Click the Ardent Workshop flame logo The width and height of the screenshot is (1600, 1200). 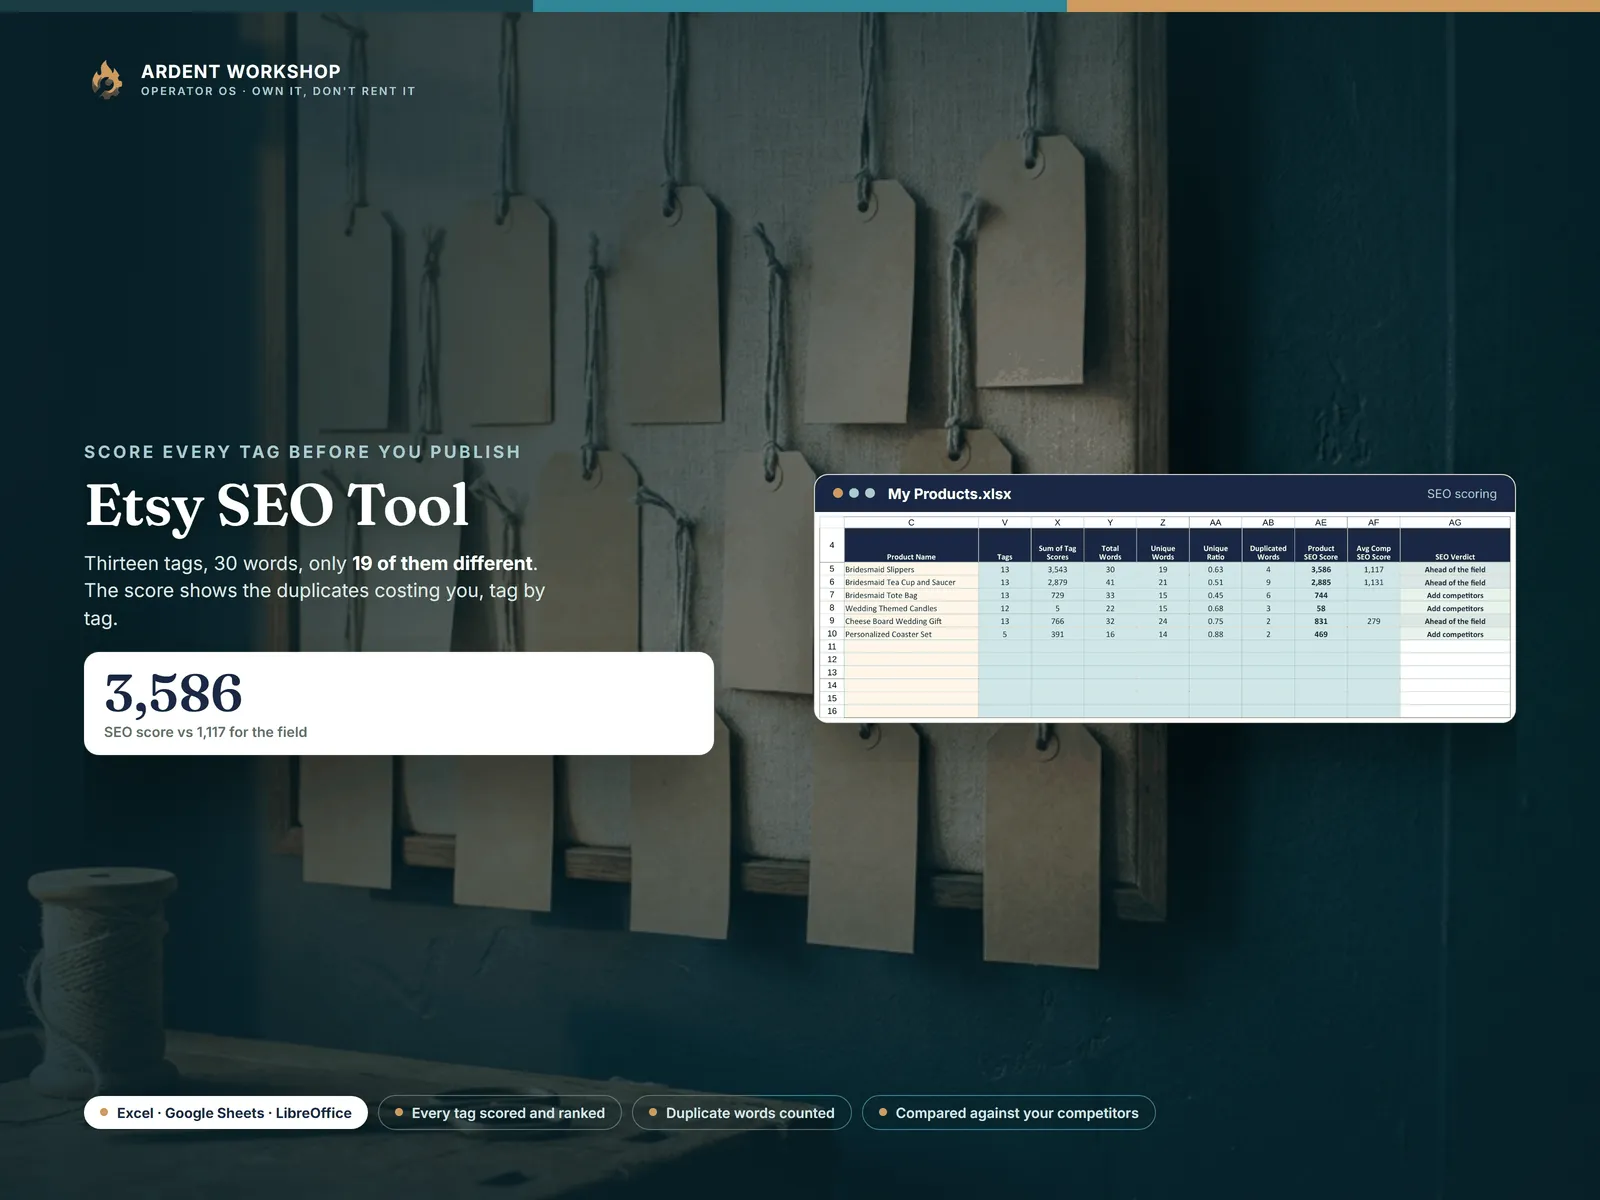[x=107, y=80]
